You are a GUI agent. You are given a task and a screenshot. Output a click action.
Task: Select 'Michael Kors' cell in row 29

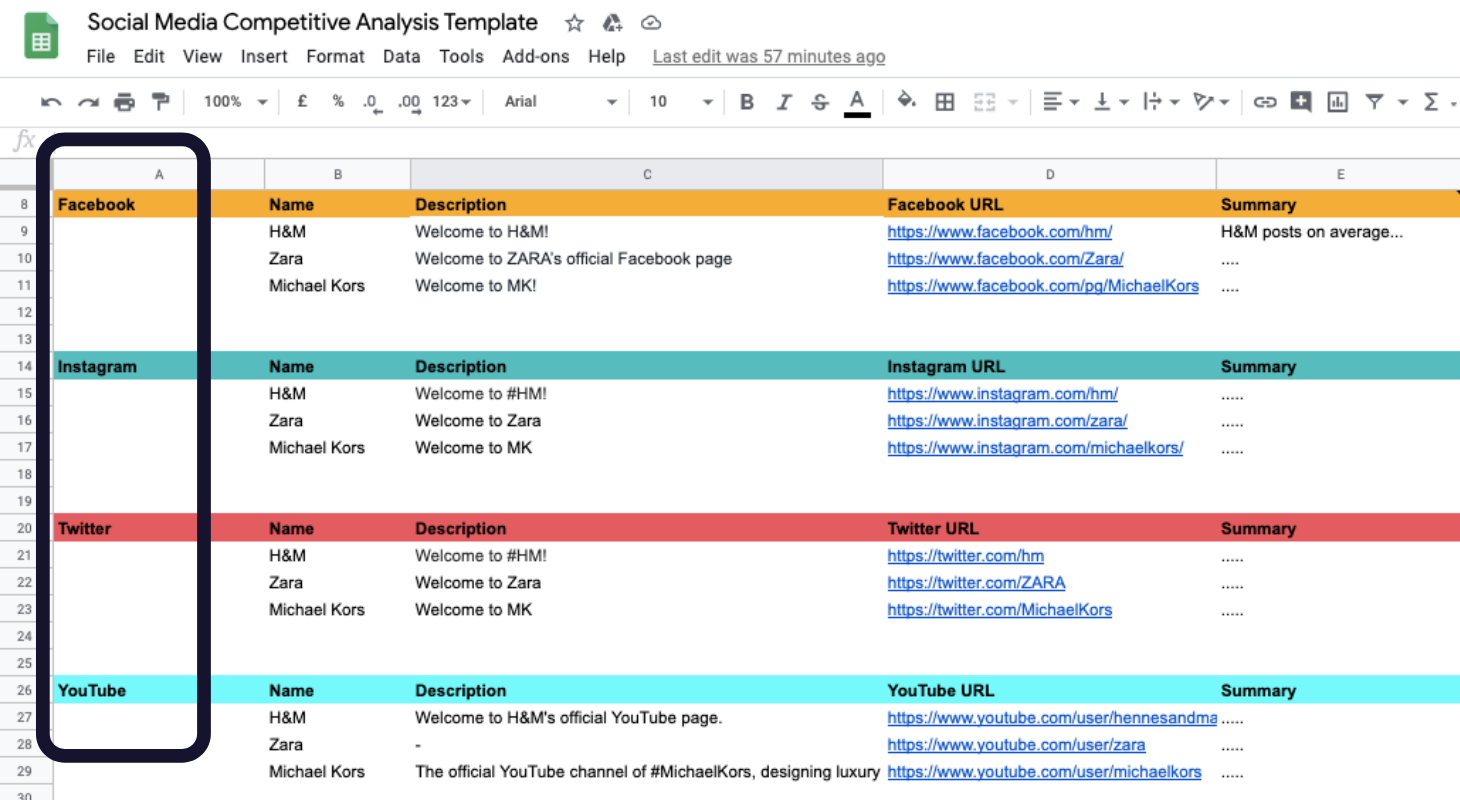[x=338, y=772]
